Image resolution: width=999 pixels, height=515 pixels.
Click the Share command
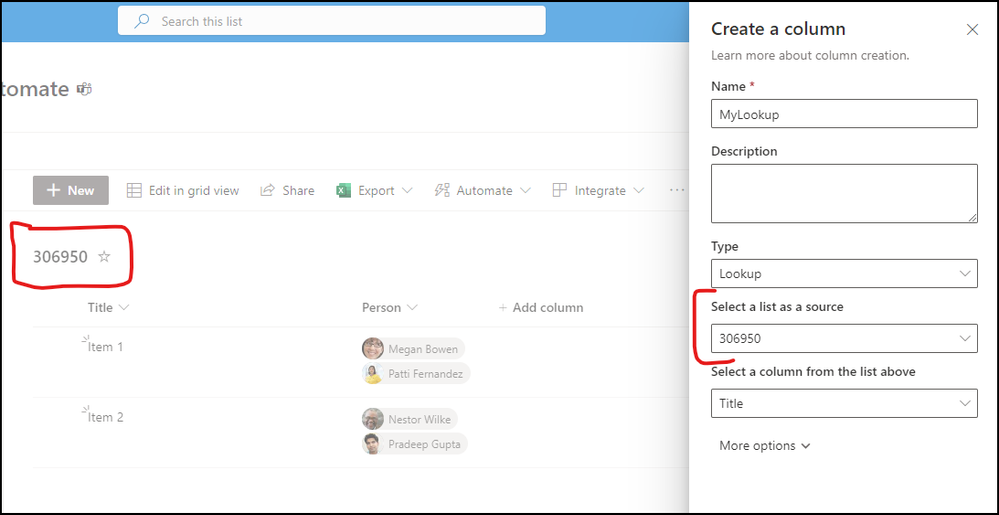point(287,190)
